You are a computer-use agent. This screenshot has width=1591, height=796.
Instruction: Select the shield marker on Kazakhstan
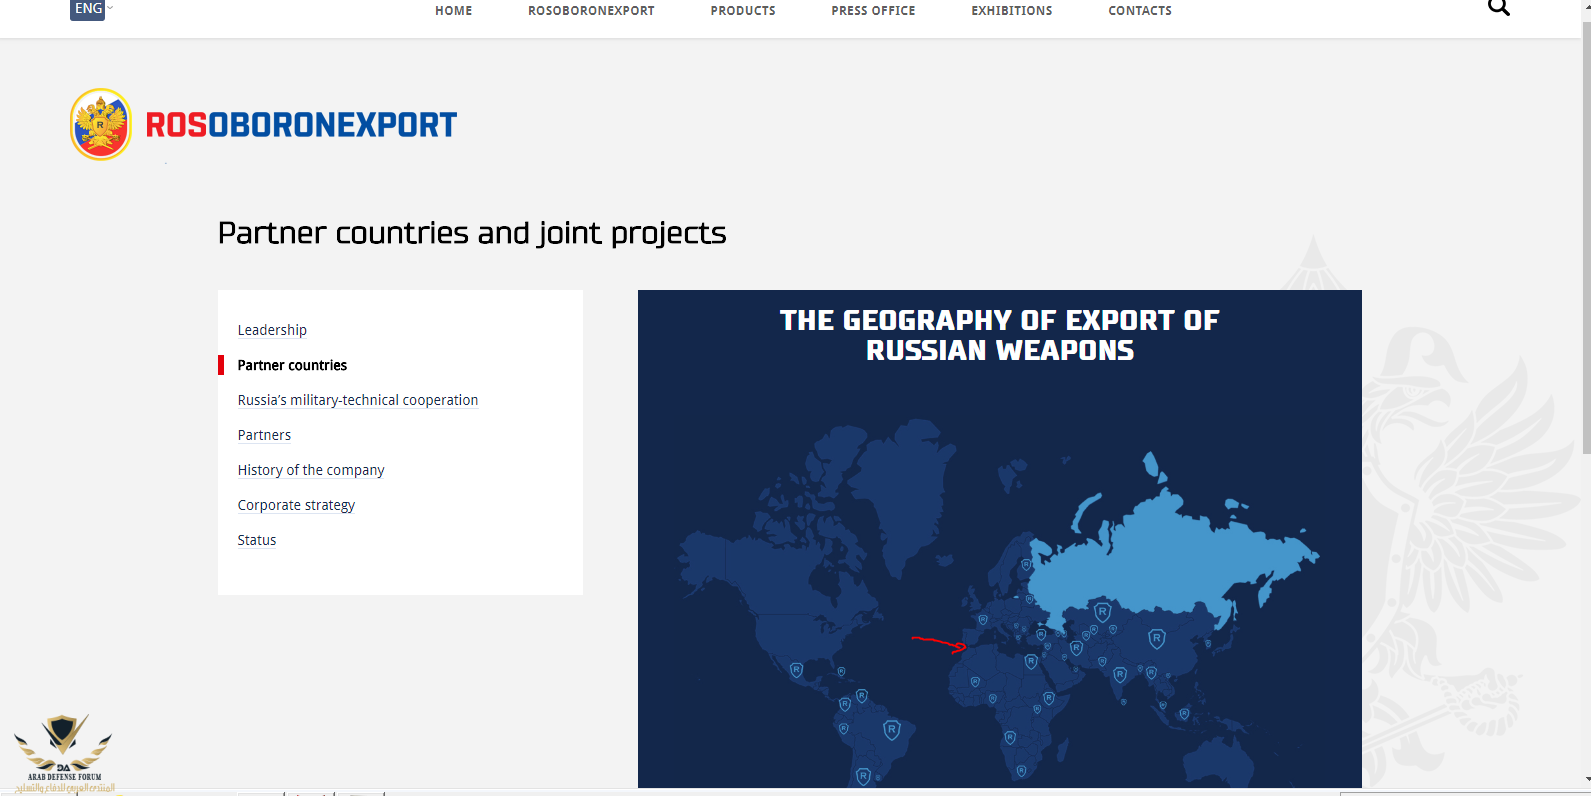click(1102, 612)
